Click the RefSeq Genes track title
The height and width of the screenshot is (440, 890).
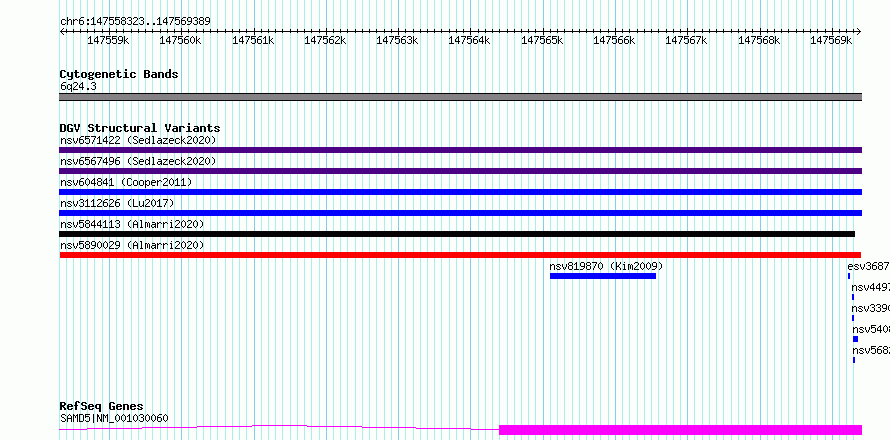[102, 406]
